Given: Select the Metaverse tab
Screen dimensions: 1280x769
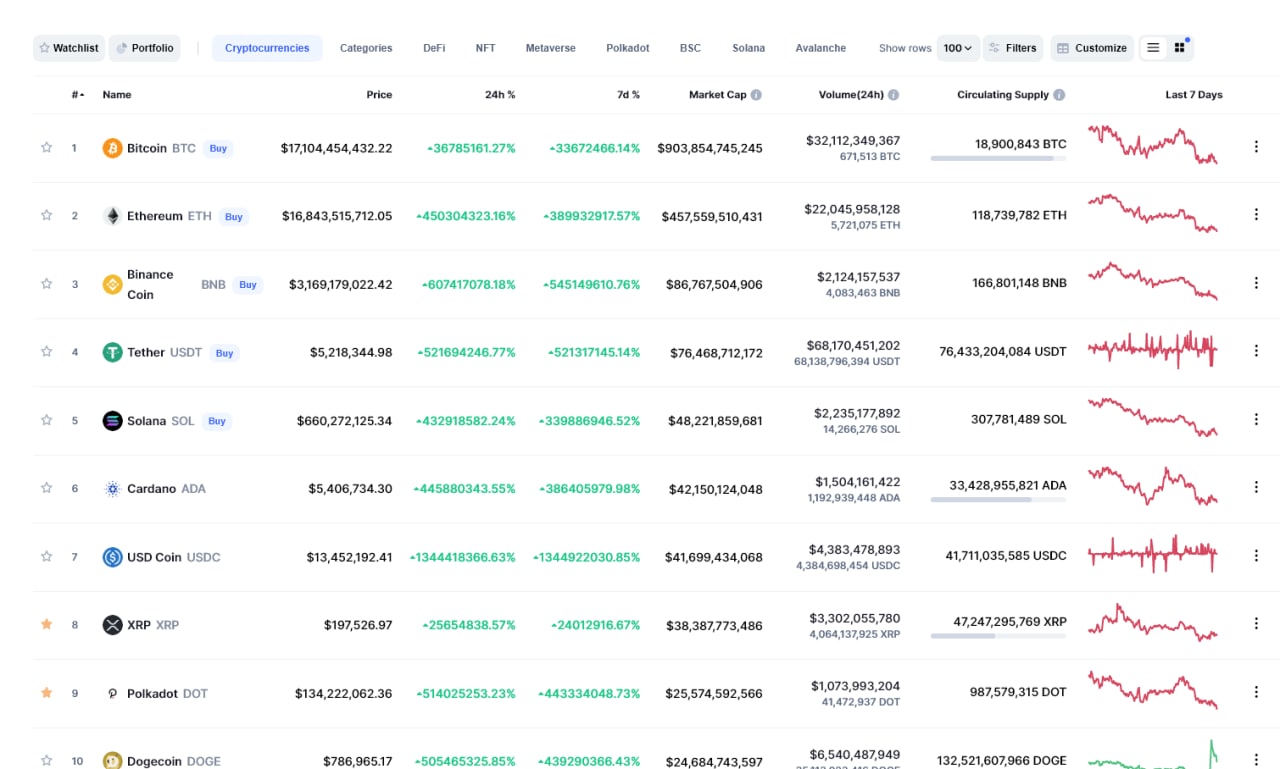Looking at the screenshot, I should pos(551,48).
